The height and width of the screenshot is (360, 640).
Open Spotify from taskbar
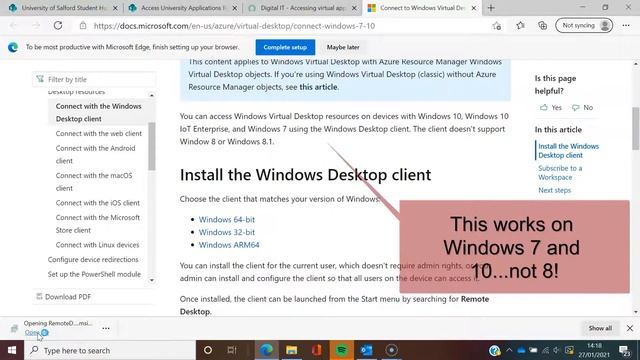point(342,350)
